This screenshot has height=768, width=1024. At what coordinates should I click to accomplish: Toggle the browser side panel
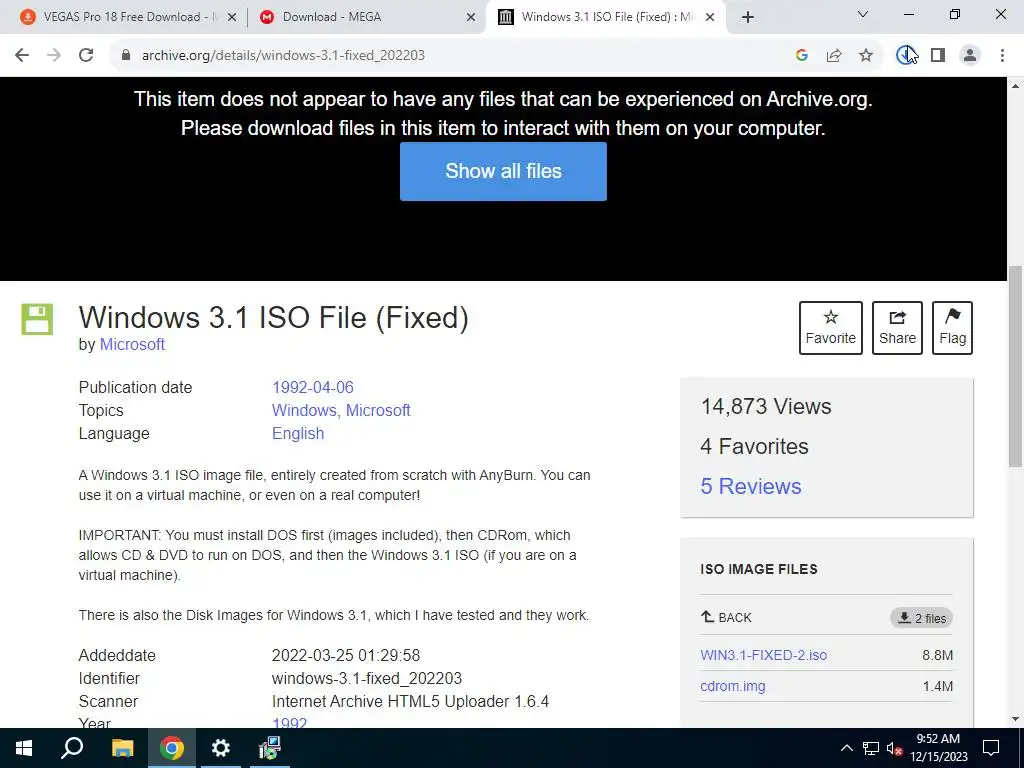point(938,56)
